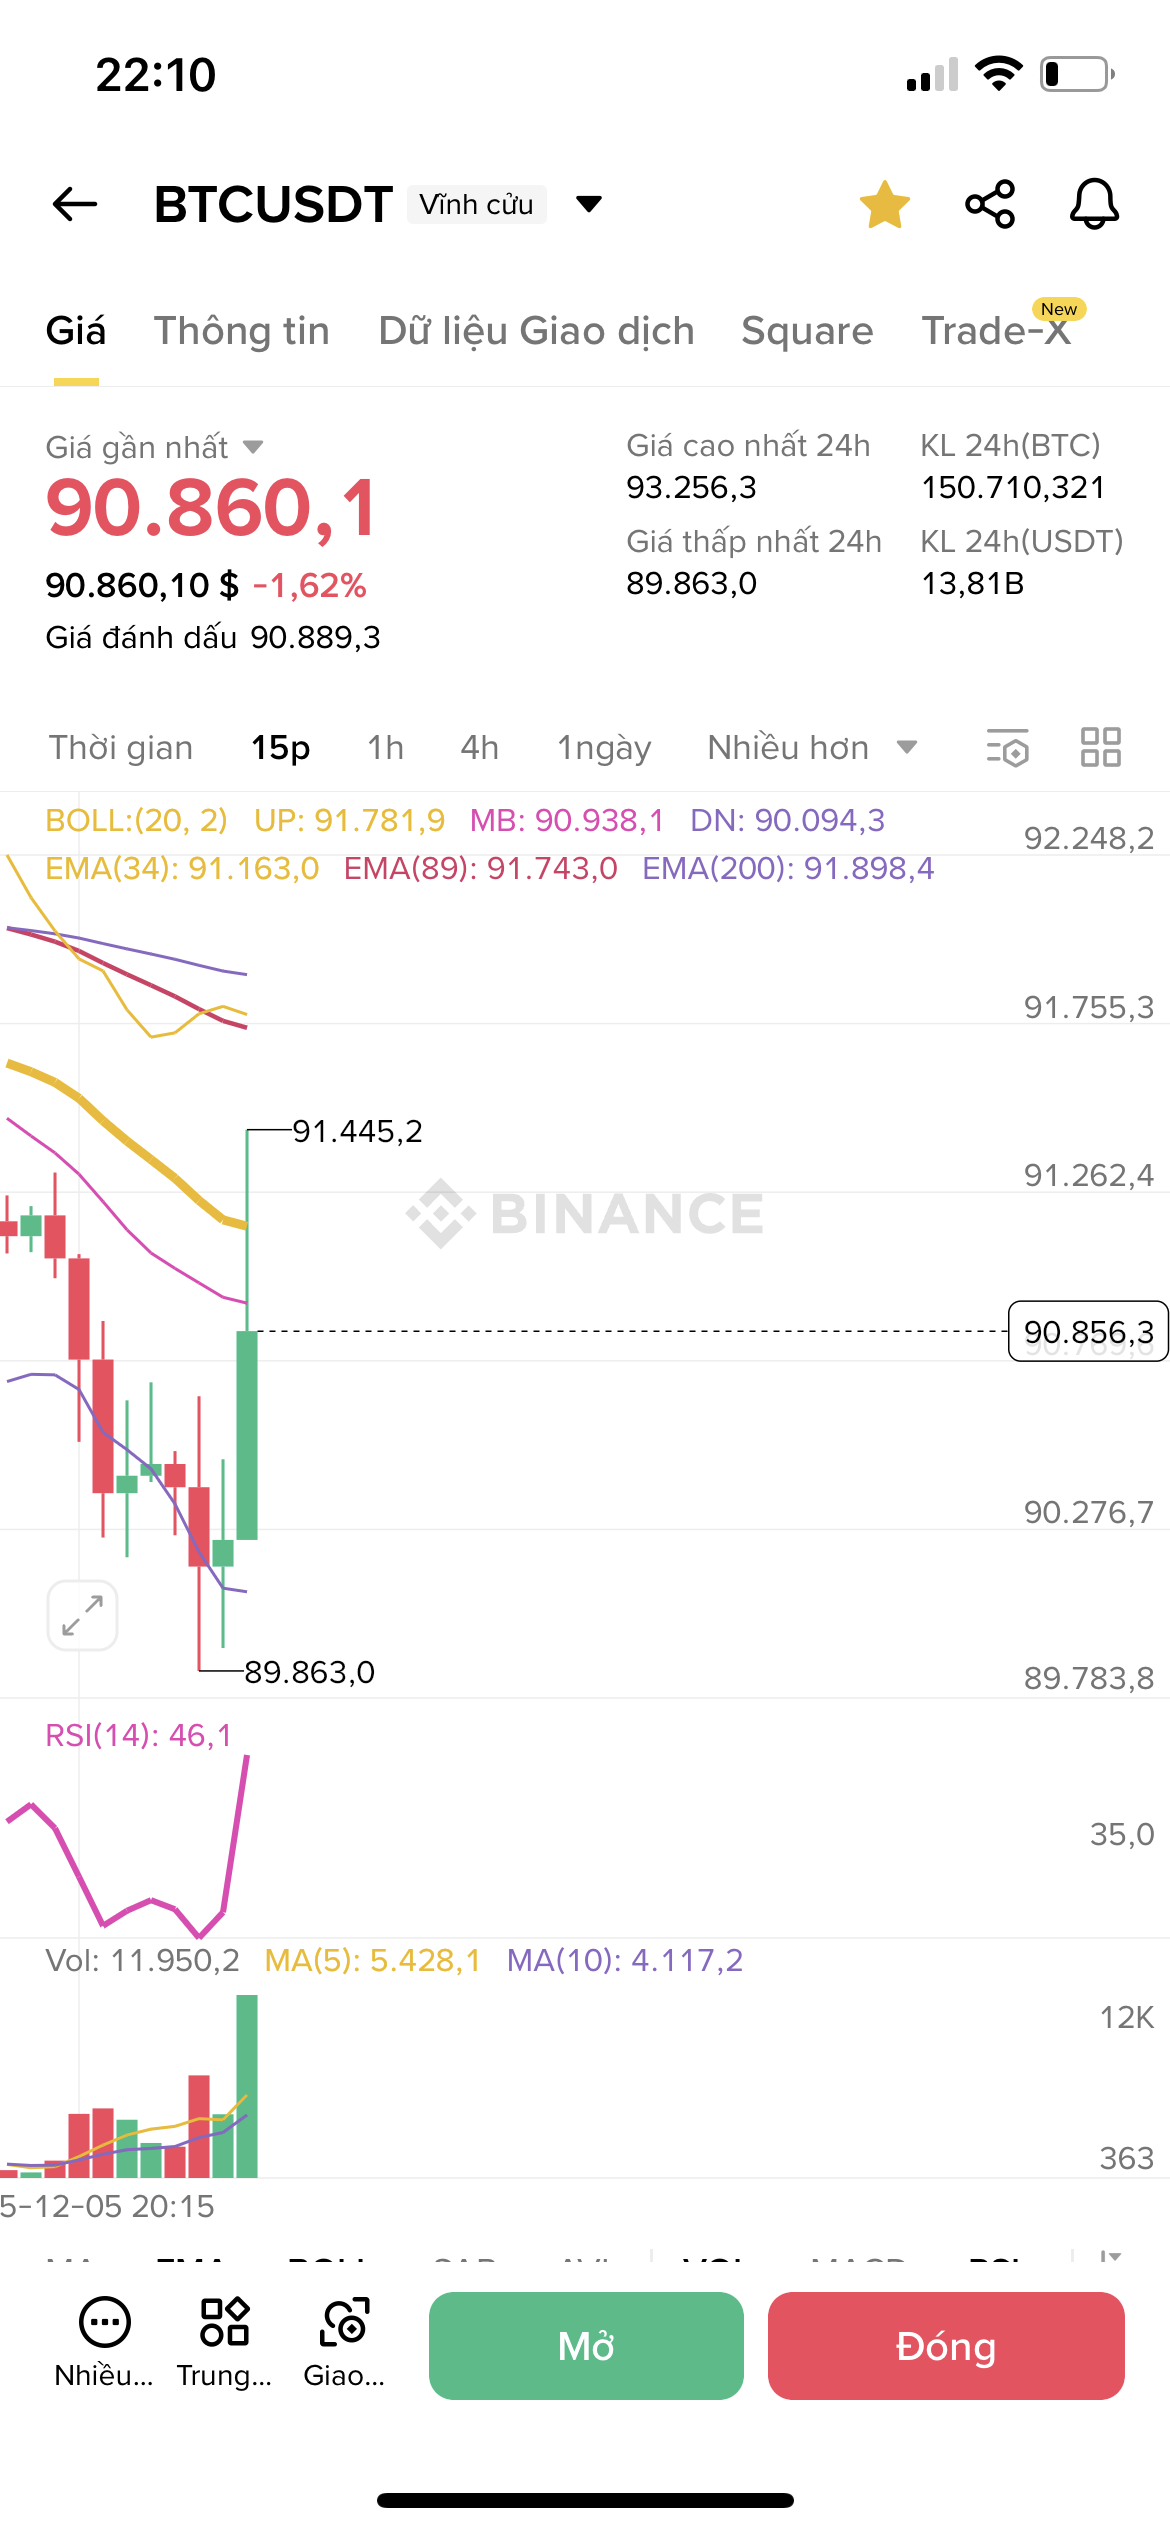Tap the 90.856,3 current price label
The image size is (1170, 2532).
tap(1088, 1332)
